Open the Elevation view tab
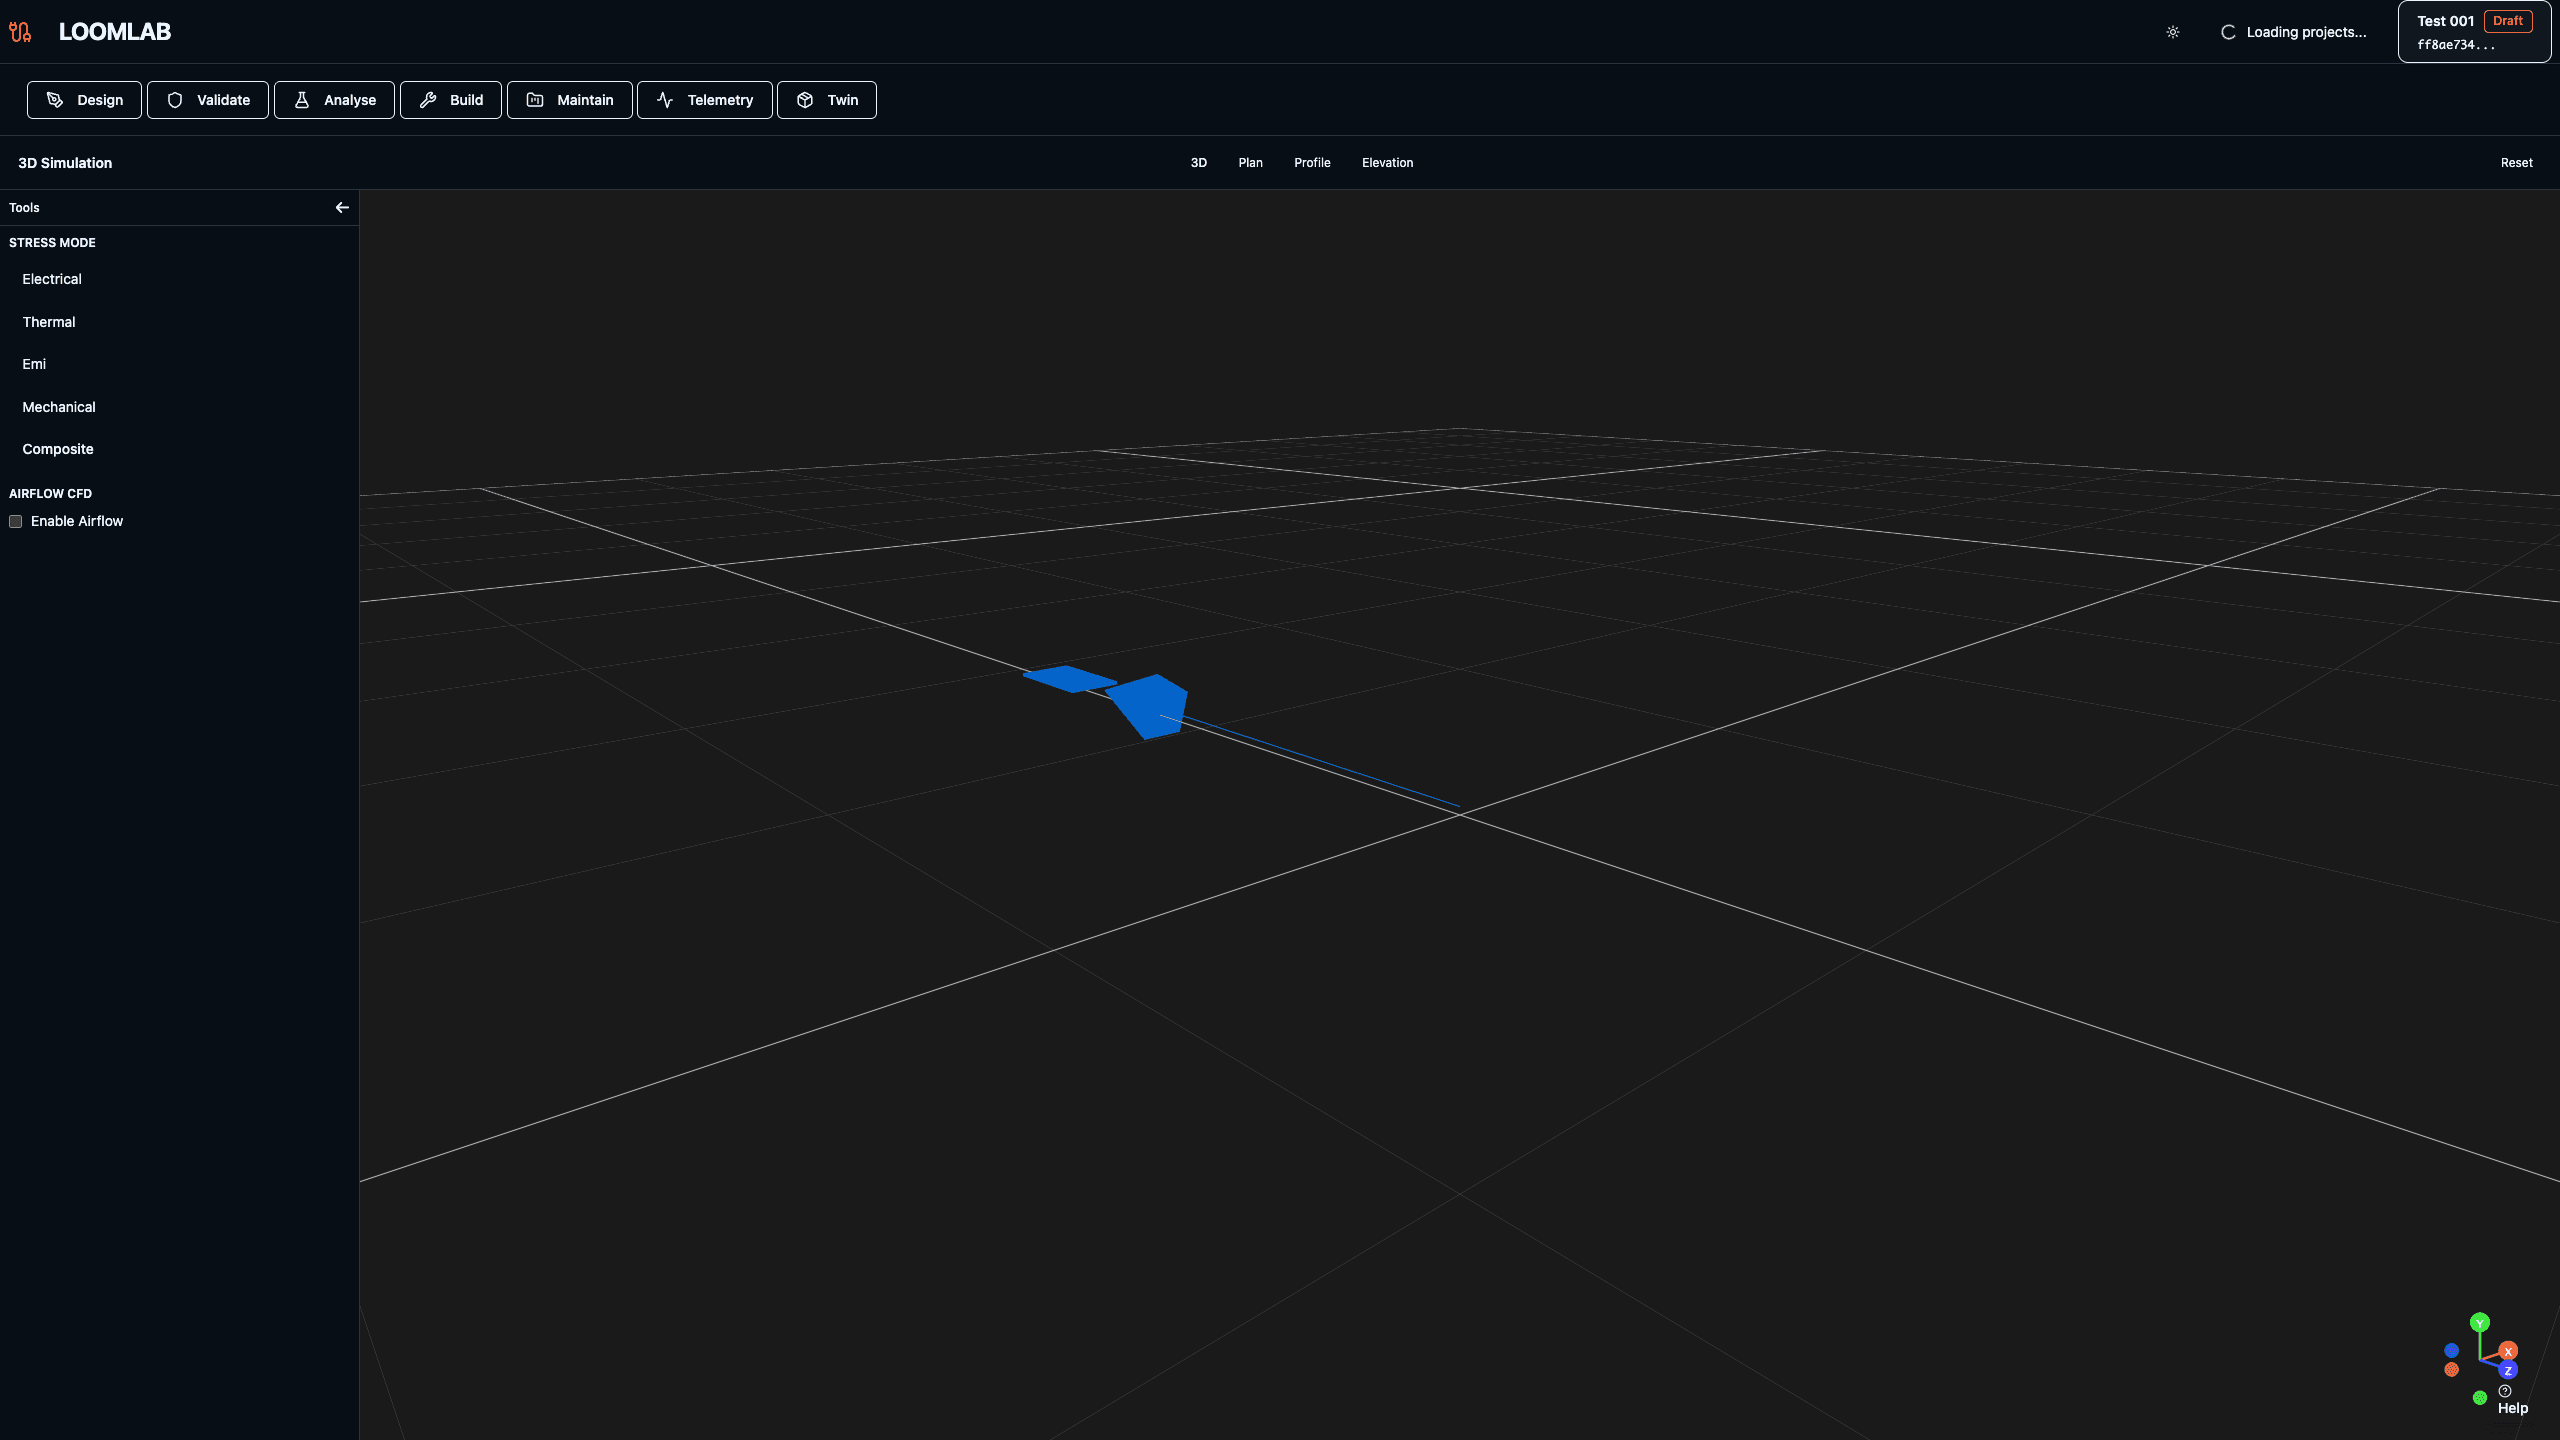The height and width of the screenshot is (1440, 2560). 1387,162
